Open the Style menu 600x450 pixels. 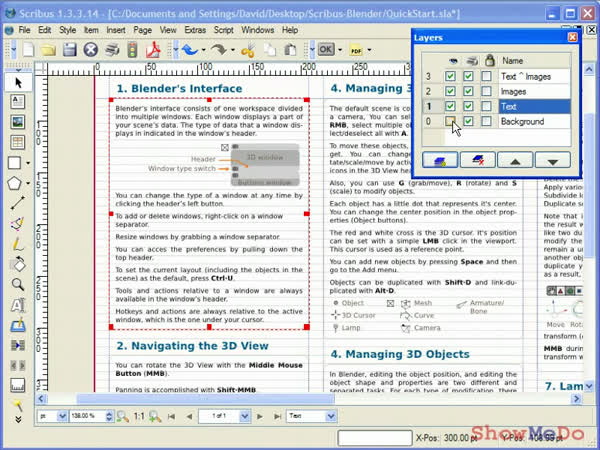tap(67, 30)
